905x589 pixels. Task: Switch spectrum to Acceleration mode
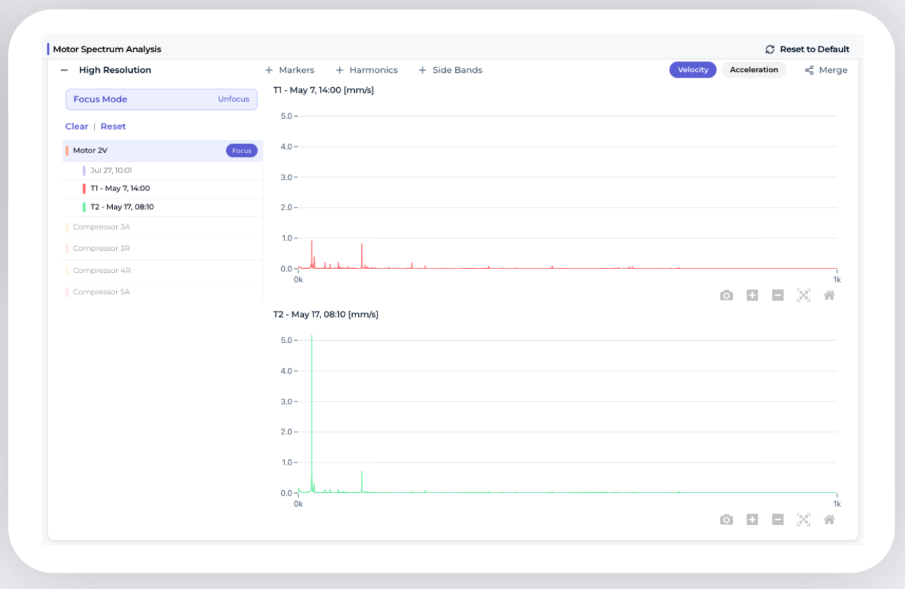pyautogui.click(x=754, y=70)
